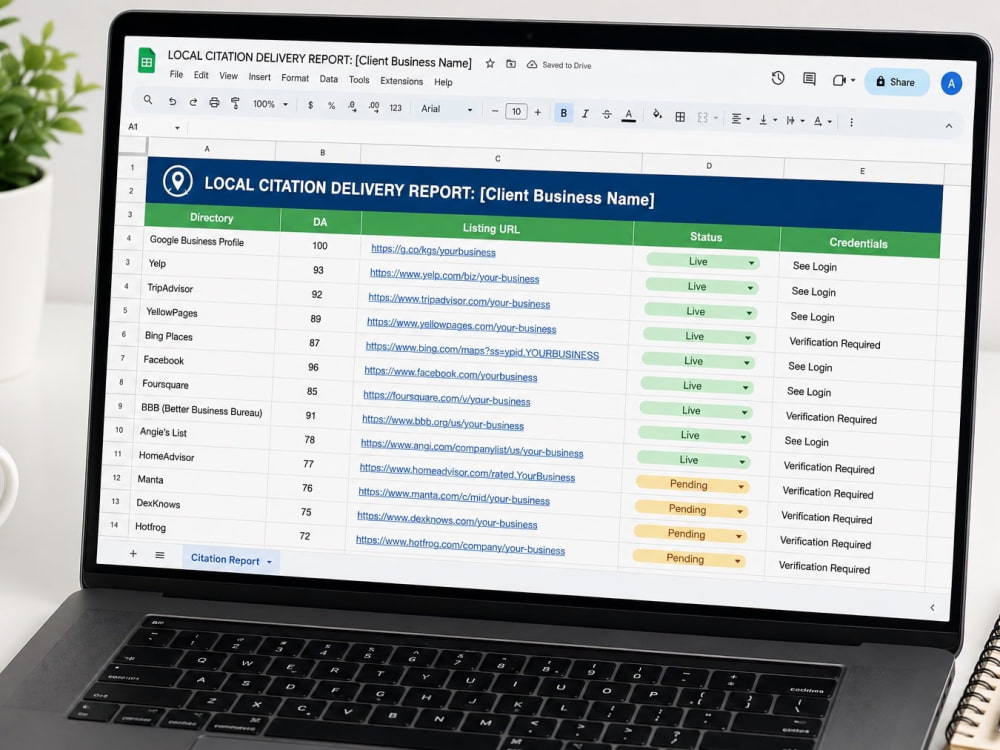Image resolution: width=1000 pixels, height=750 pixels.
Task: Open the Format menu
Action: pyautogui.click(x=295, y=78)
